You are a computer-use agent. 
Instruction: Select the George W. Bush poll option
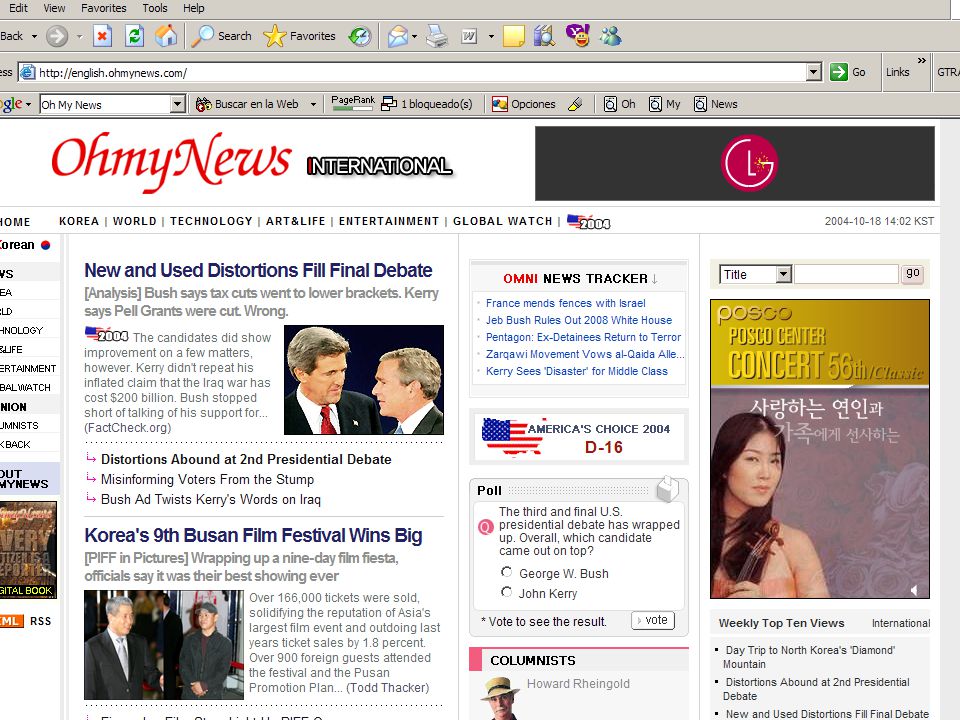point(506,572)
